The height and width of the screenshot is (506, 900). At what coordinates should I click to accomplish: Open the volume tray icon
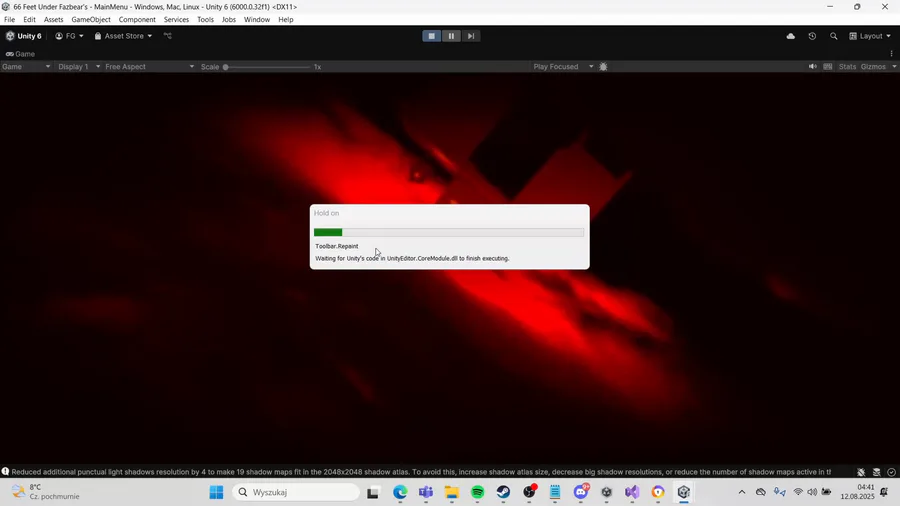click(812, 492)
